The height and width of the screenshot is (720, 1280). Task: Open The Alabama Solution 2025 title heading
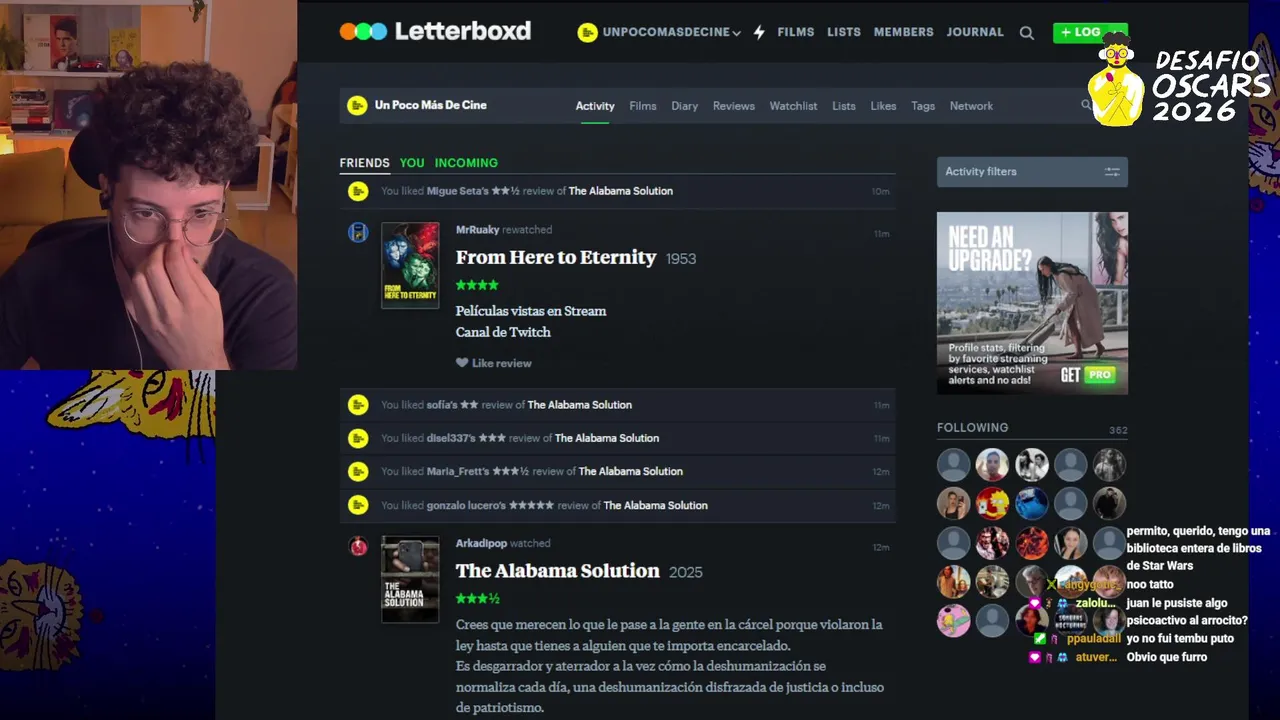558,571
